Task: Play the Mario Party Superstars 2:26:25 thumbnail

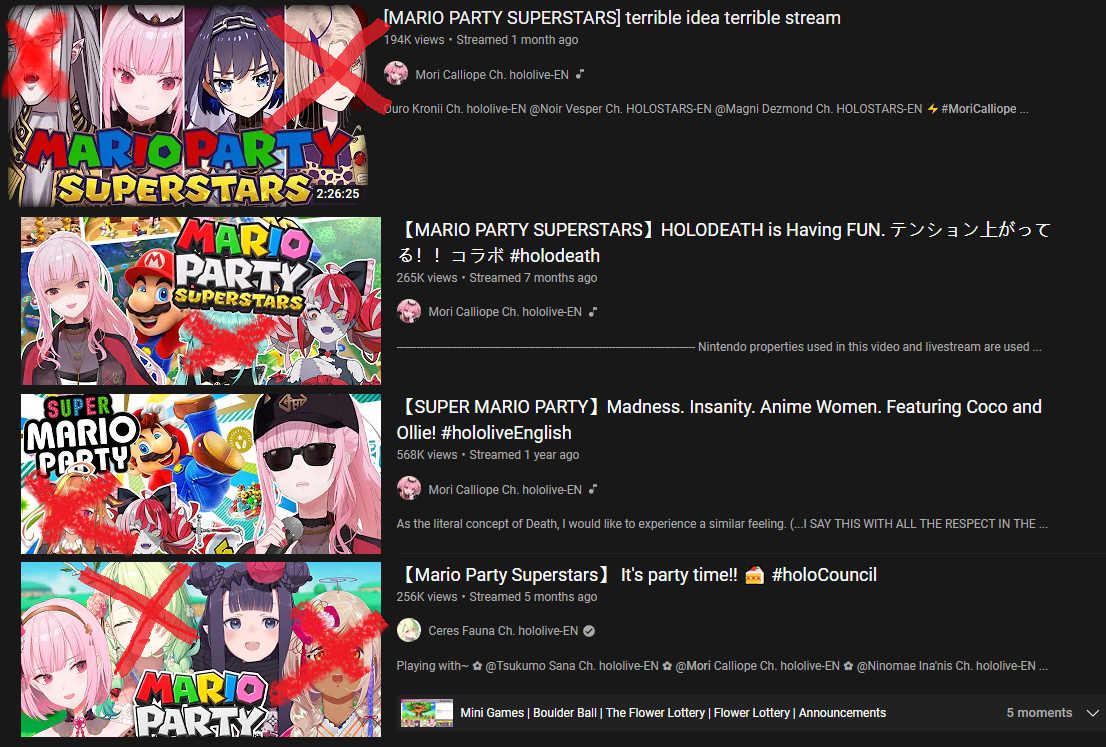Action: point(188,106)
